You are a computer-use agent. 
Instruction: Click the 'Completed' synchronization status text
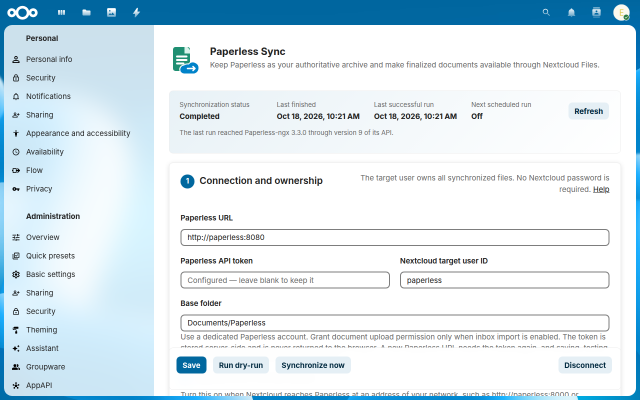[200, 116]
